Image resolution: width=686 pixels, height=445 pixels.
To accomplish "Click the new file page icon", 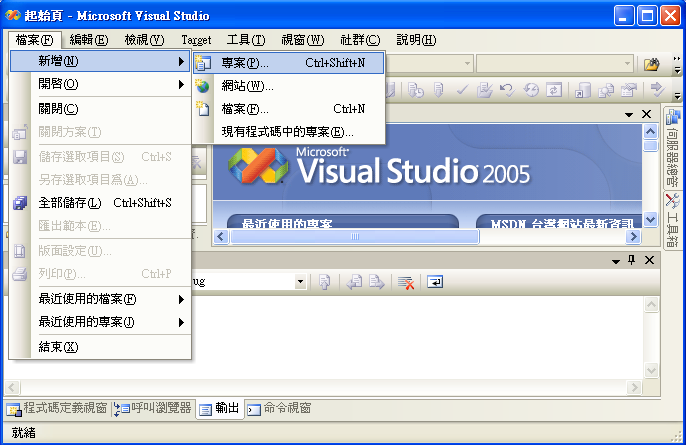I will tap(203, 109).
